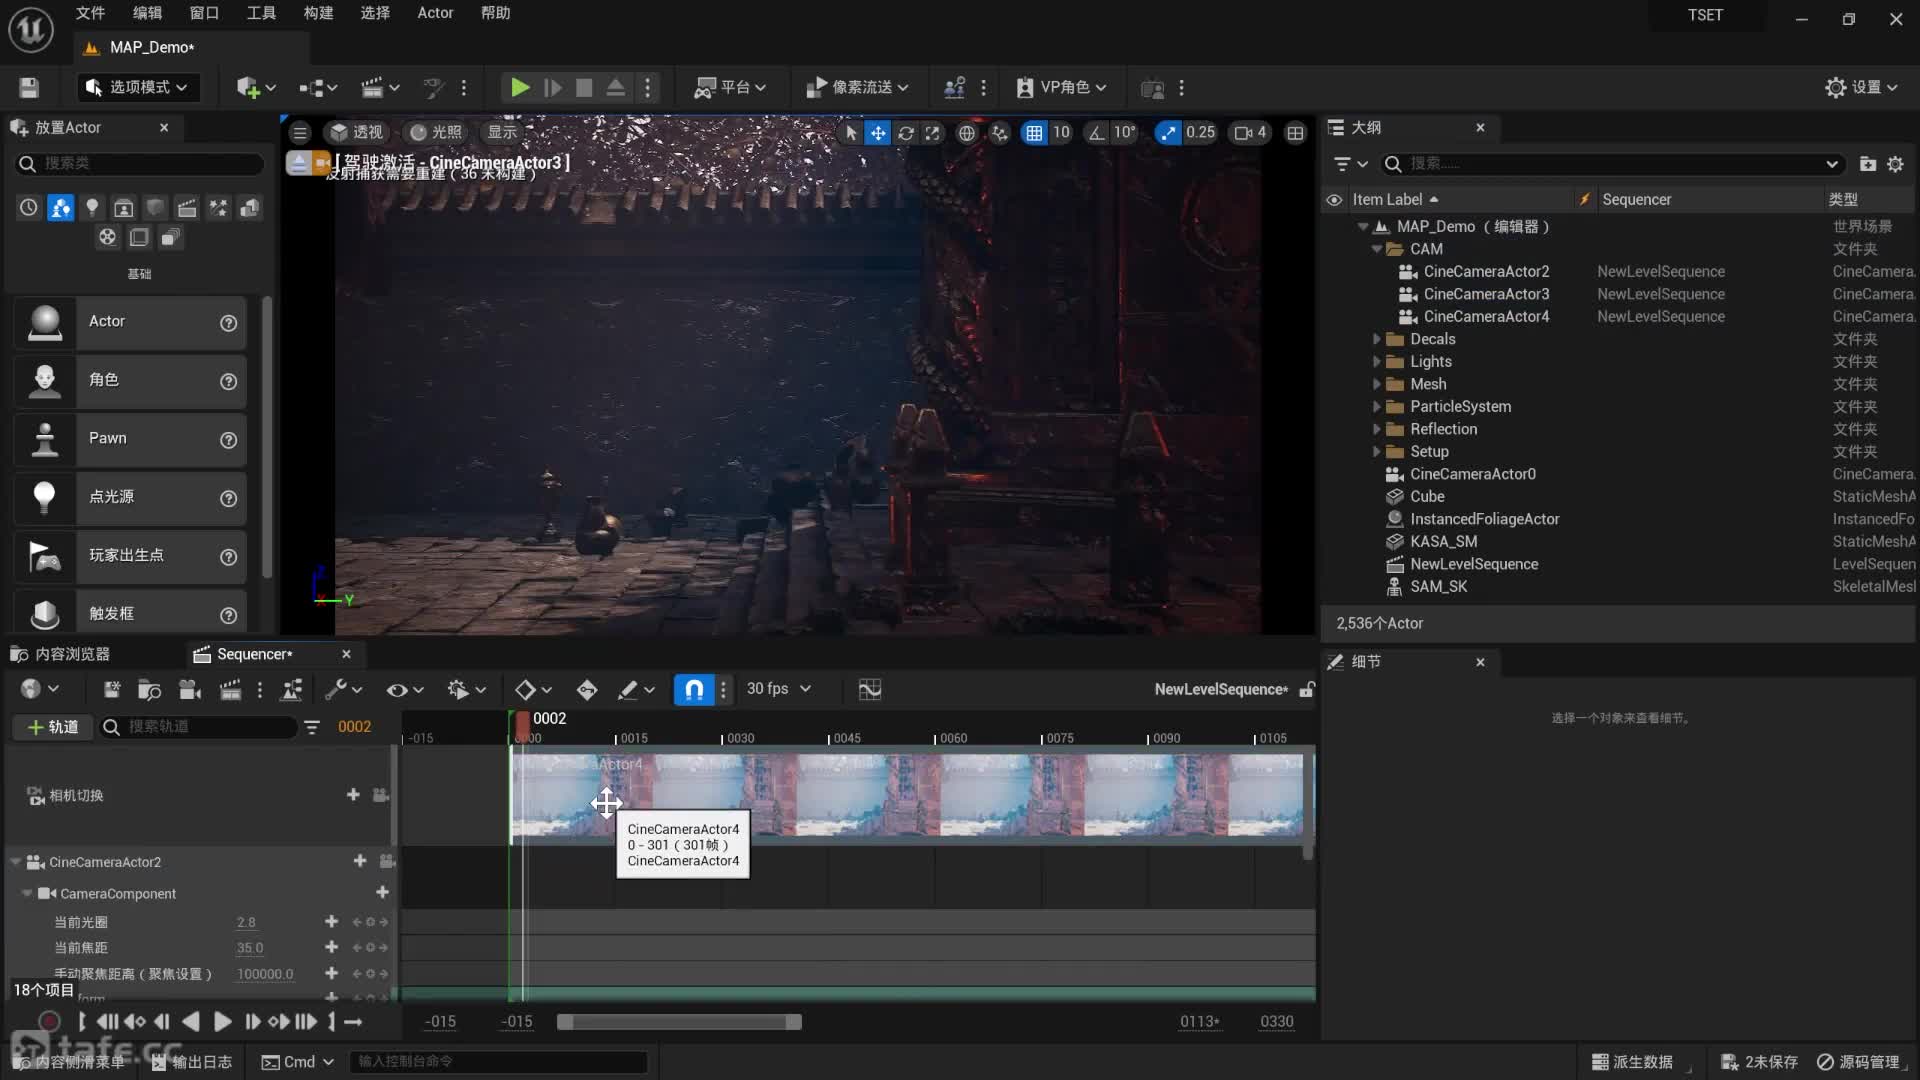Select the Lights category icon in Place Actors

[92, 207]
